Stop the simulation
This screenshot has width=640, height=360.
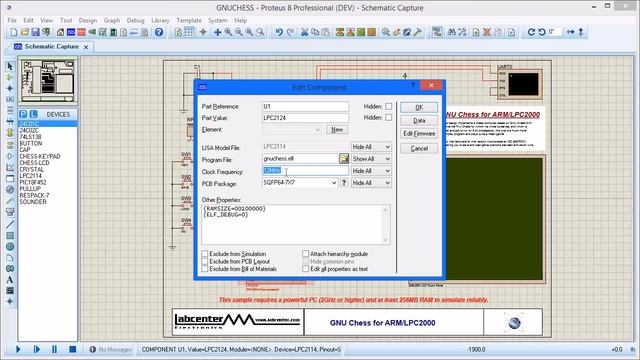pyautogui.click(x=73, y=349)
